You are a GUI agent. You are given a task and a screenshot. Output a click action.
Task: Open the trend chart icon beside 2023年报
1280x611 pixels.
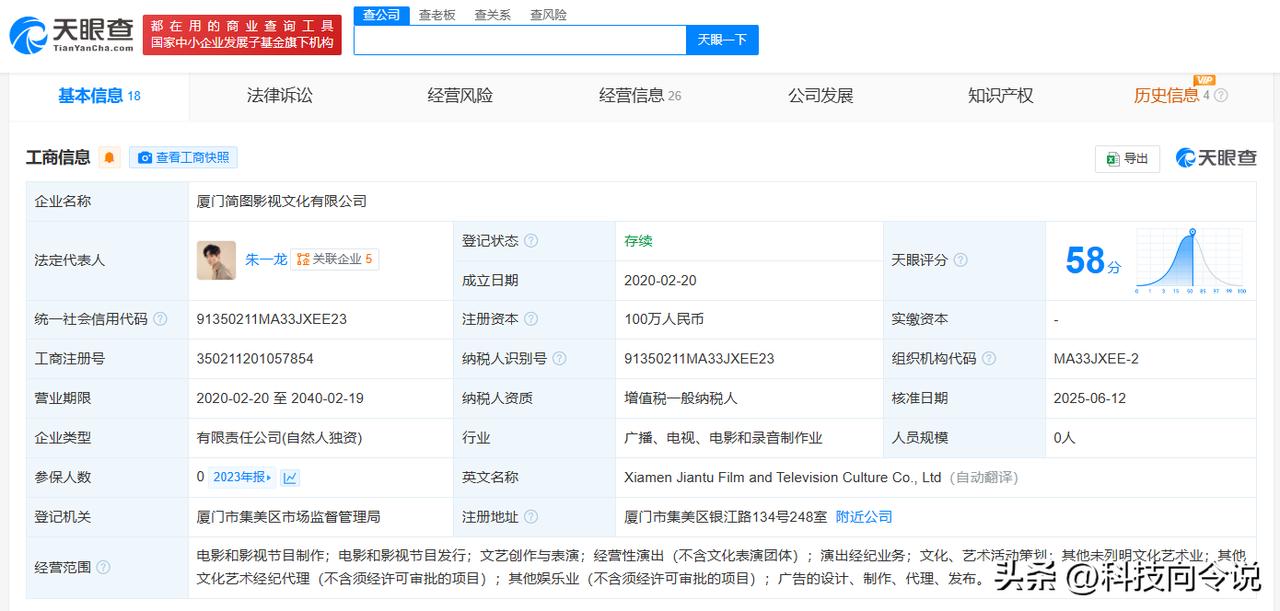290,478
